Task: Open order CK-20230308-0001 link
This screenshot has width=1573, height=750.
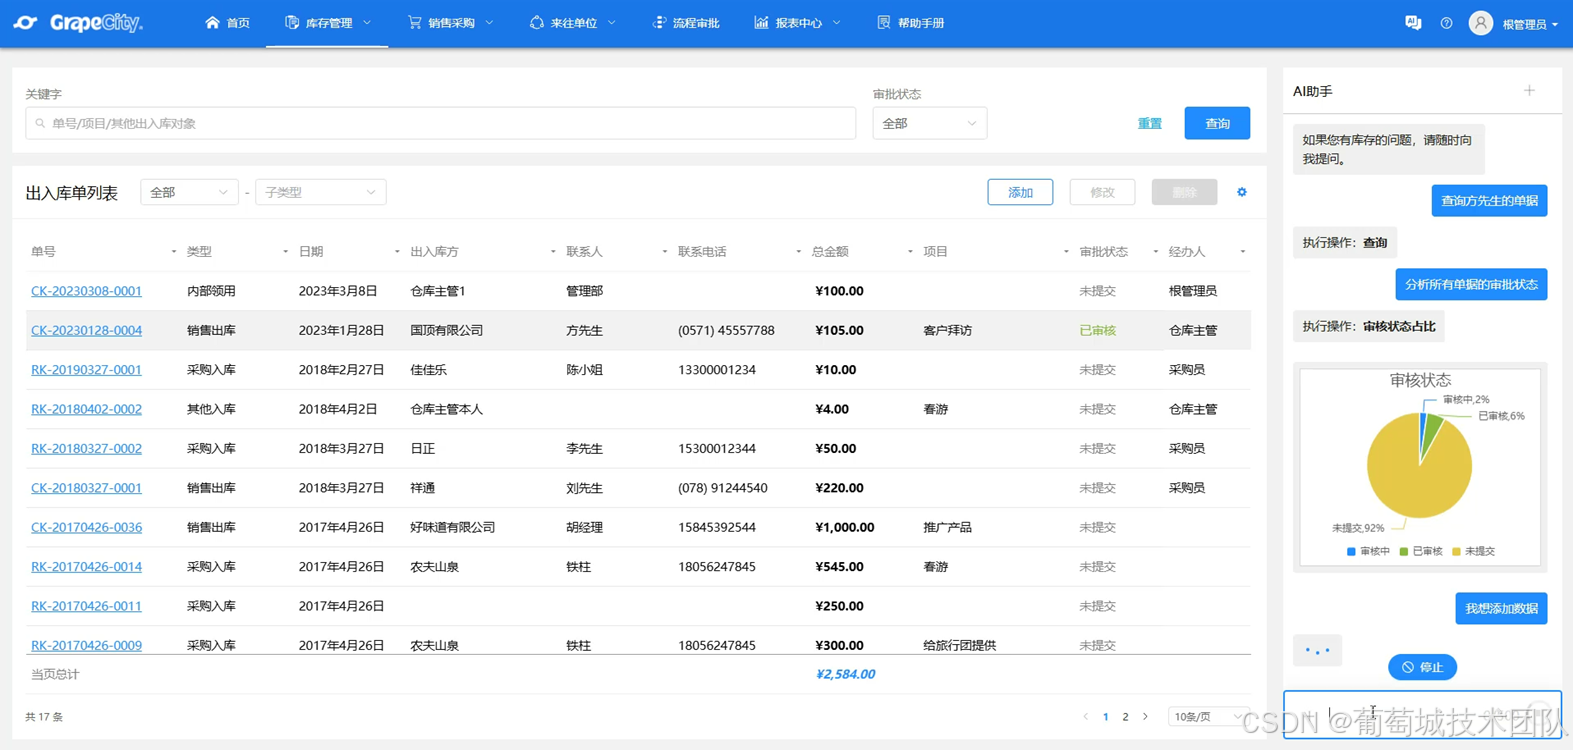Action: (86, 291)
